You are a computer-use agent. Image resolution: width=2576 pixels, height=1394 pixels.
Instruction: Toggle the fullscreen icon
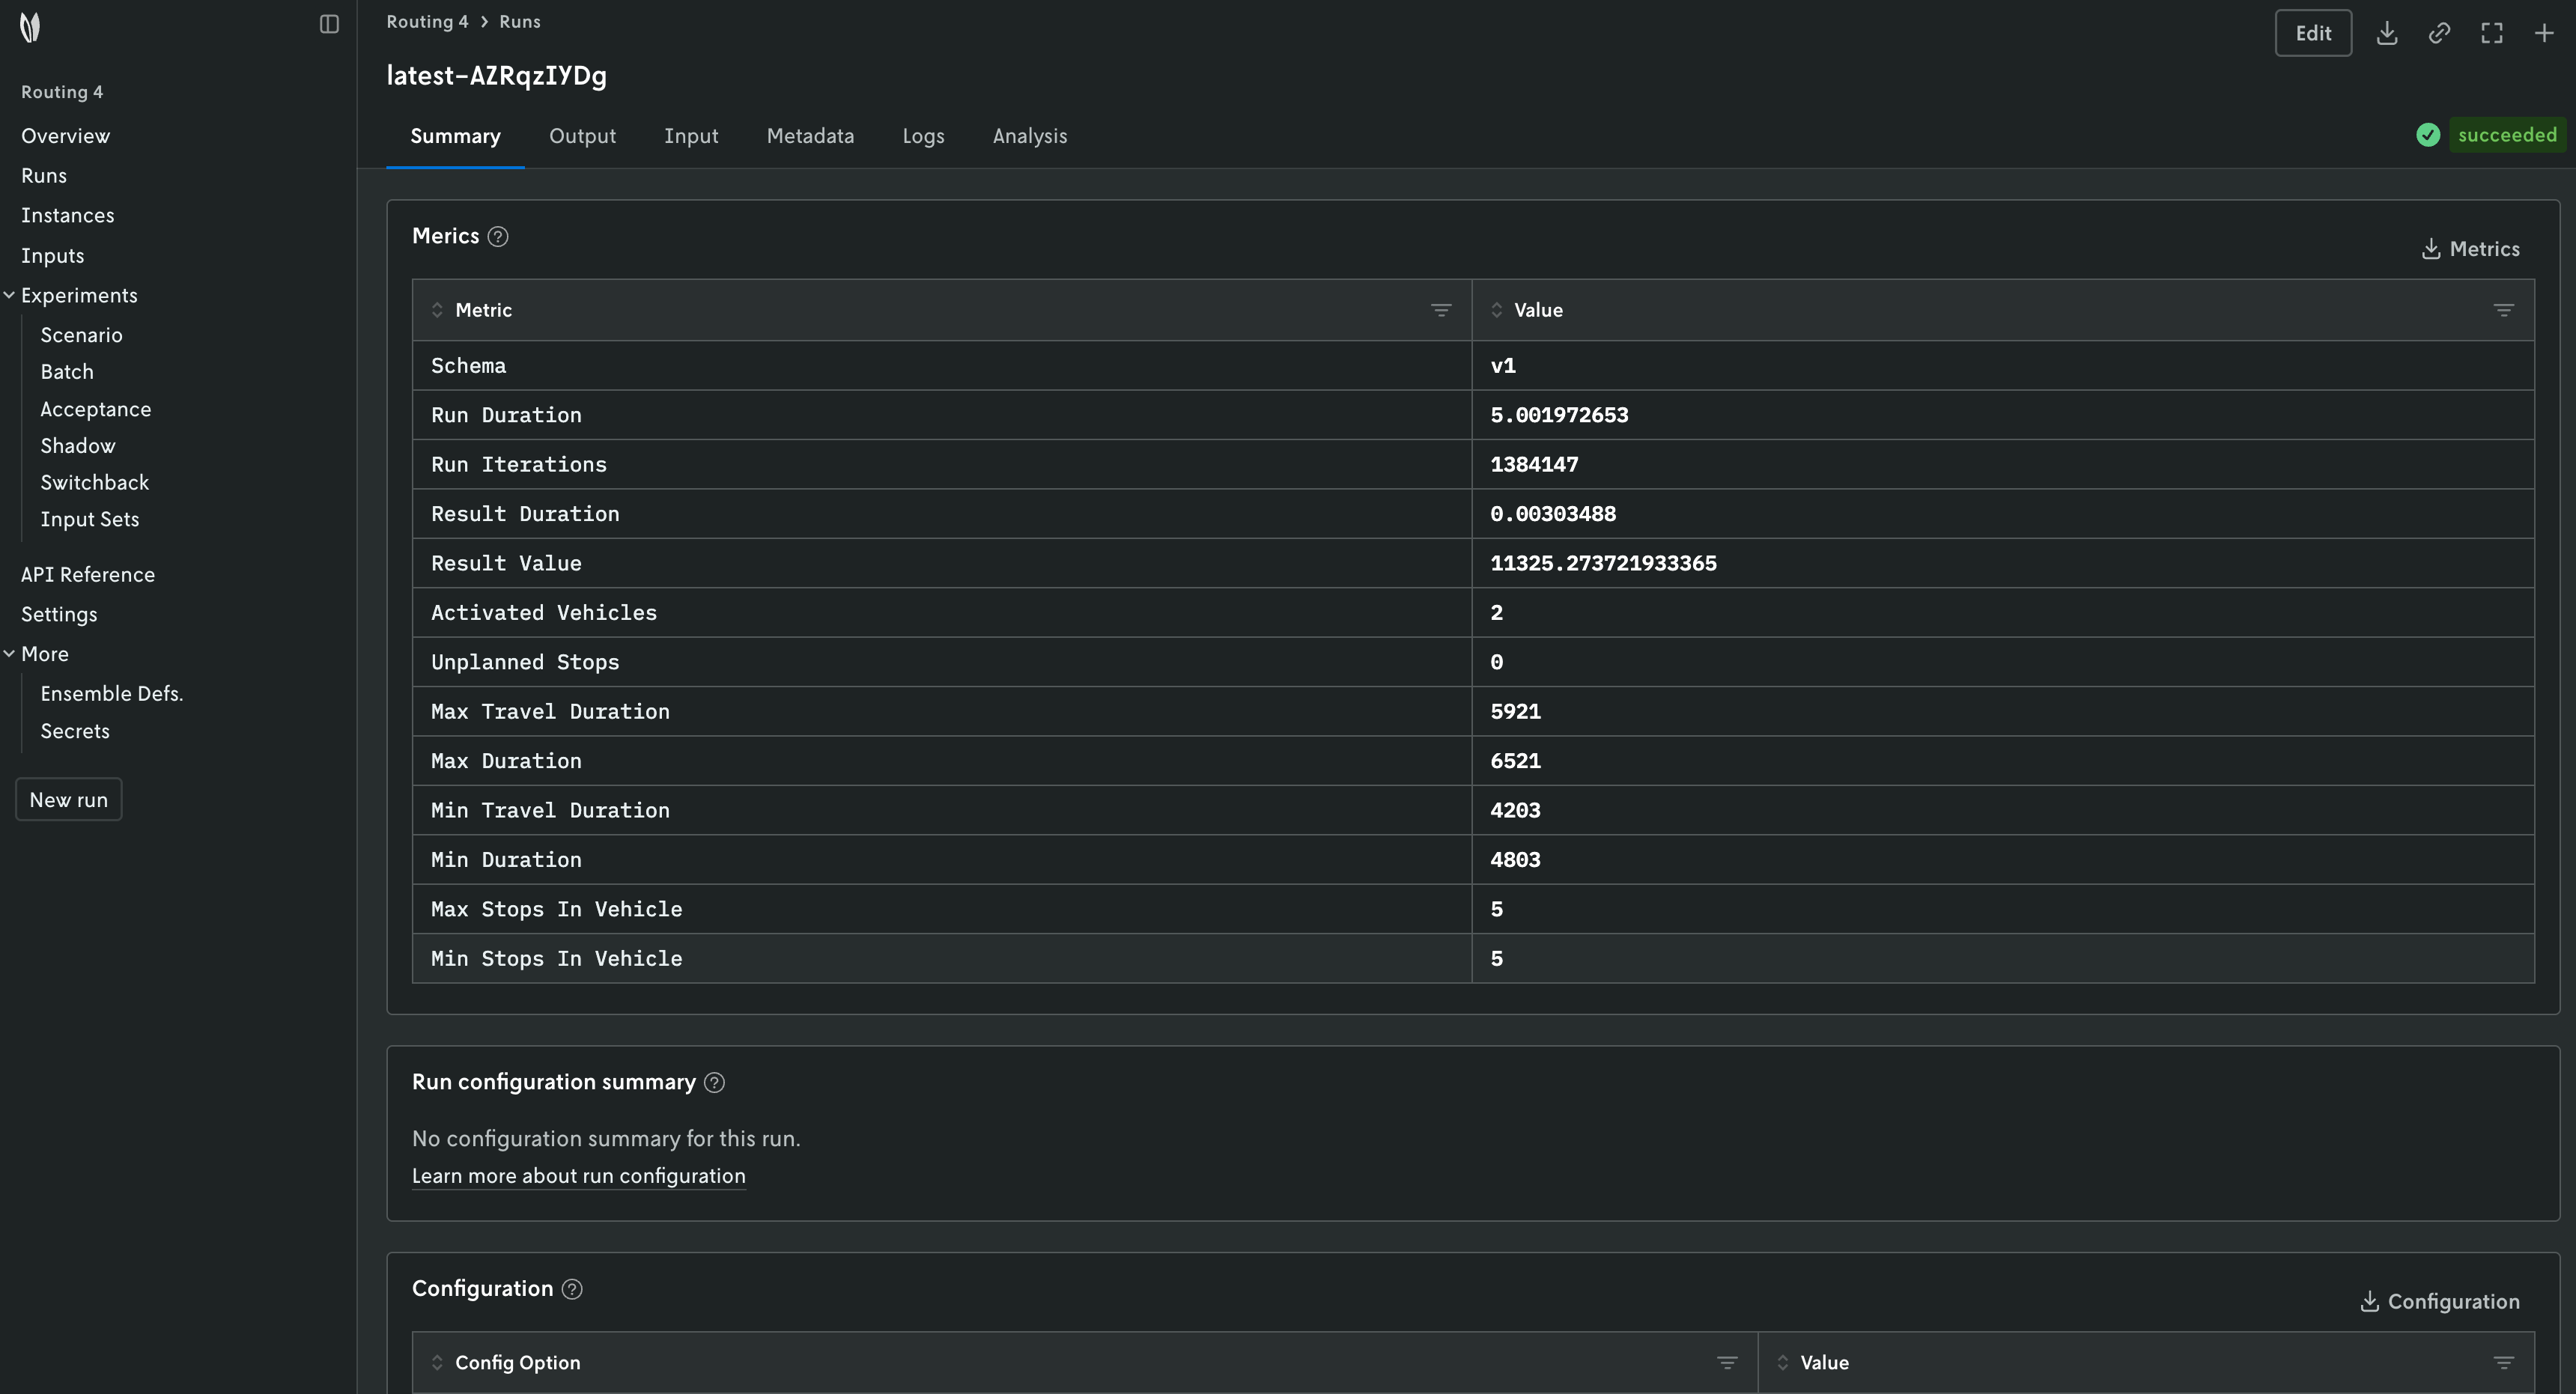point(2492,33)
